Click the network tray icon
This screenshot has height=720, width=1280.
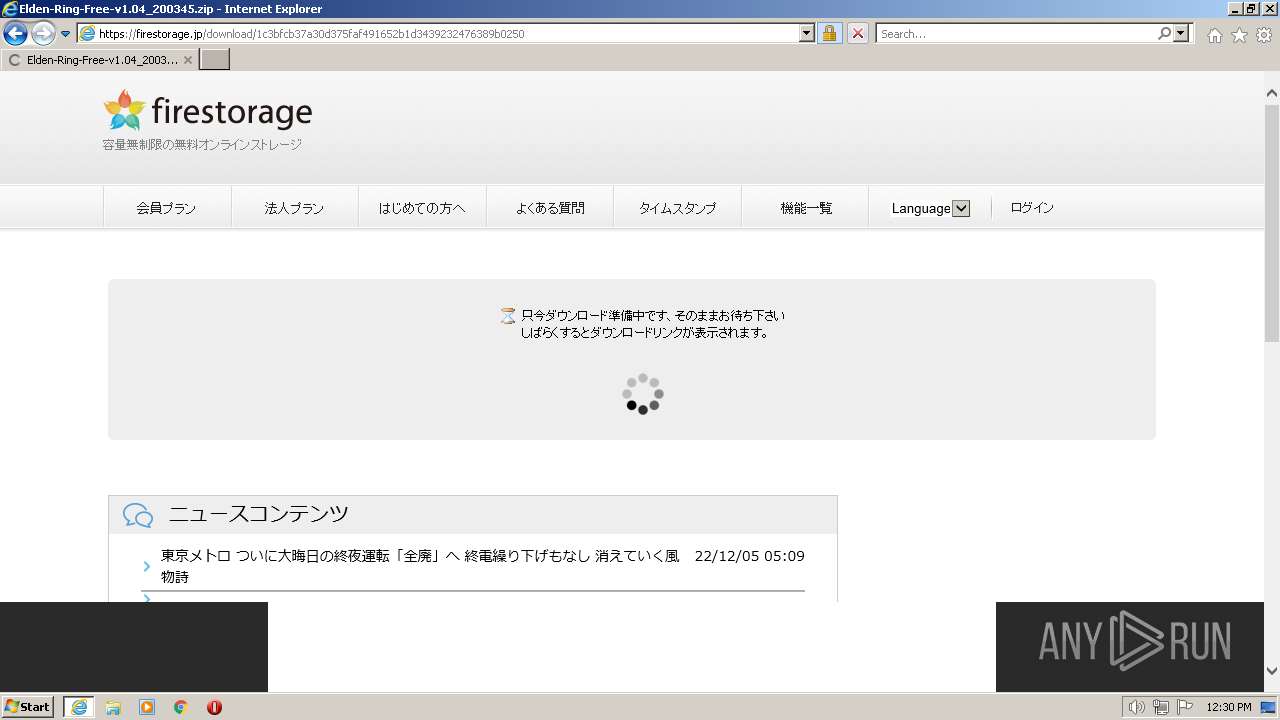point(1161,707)
